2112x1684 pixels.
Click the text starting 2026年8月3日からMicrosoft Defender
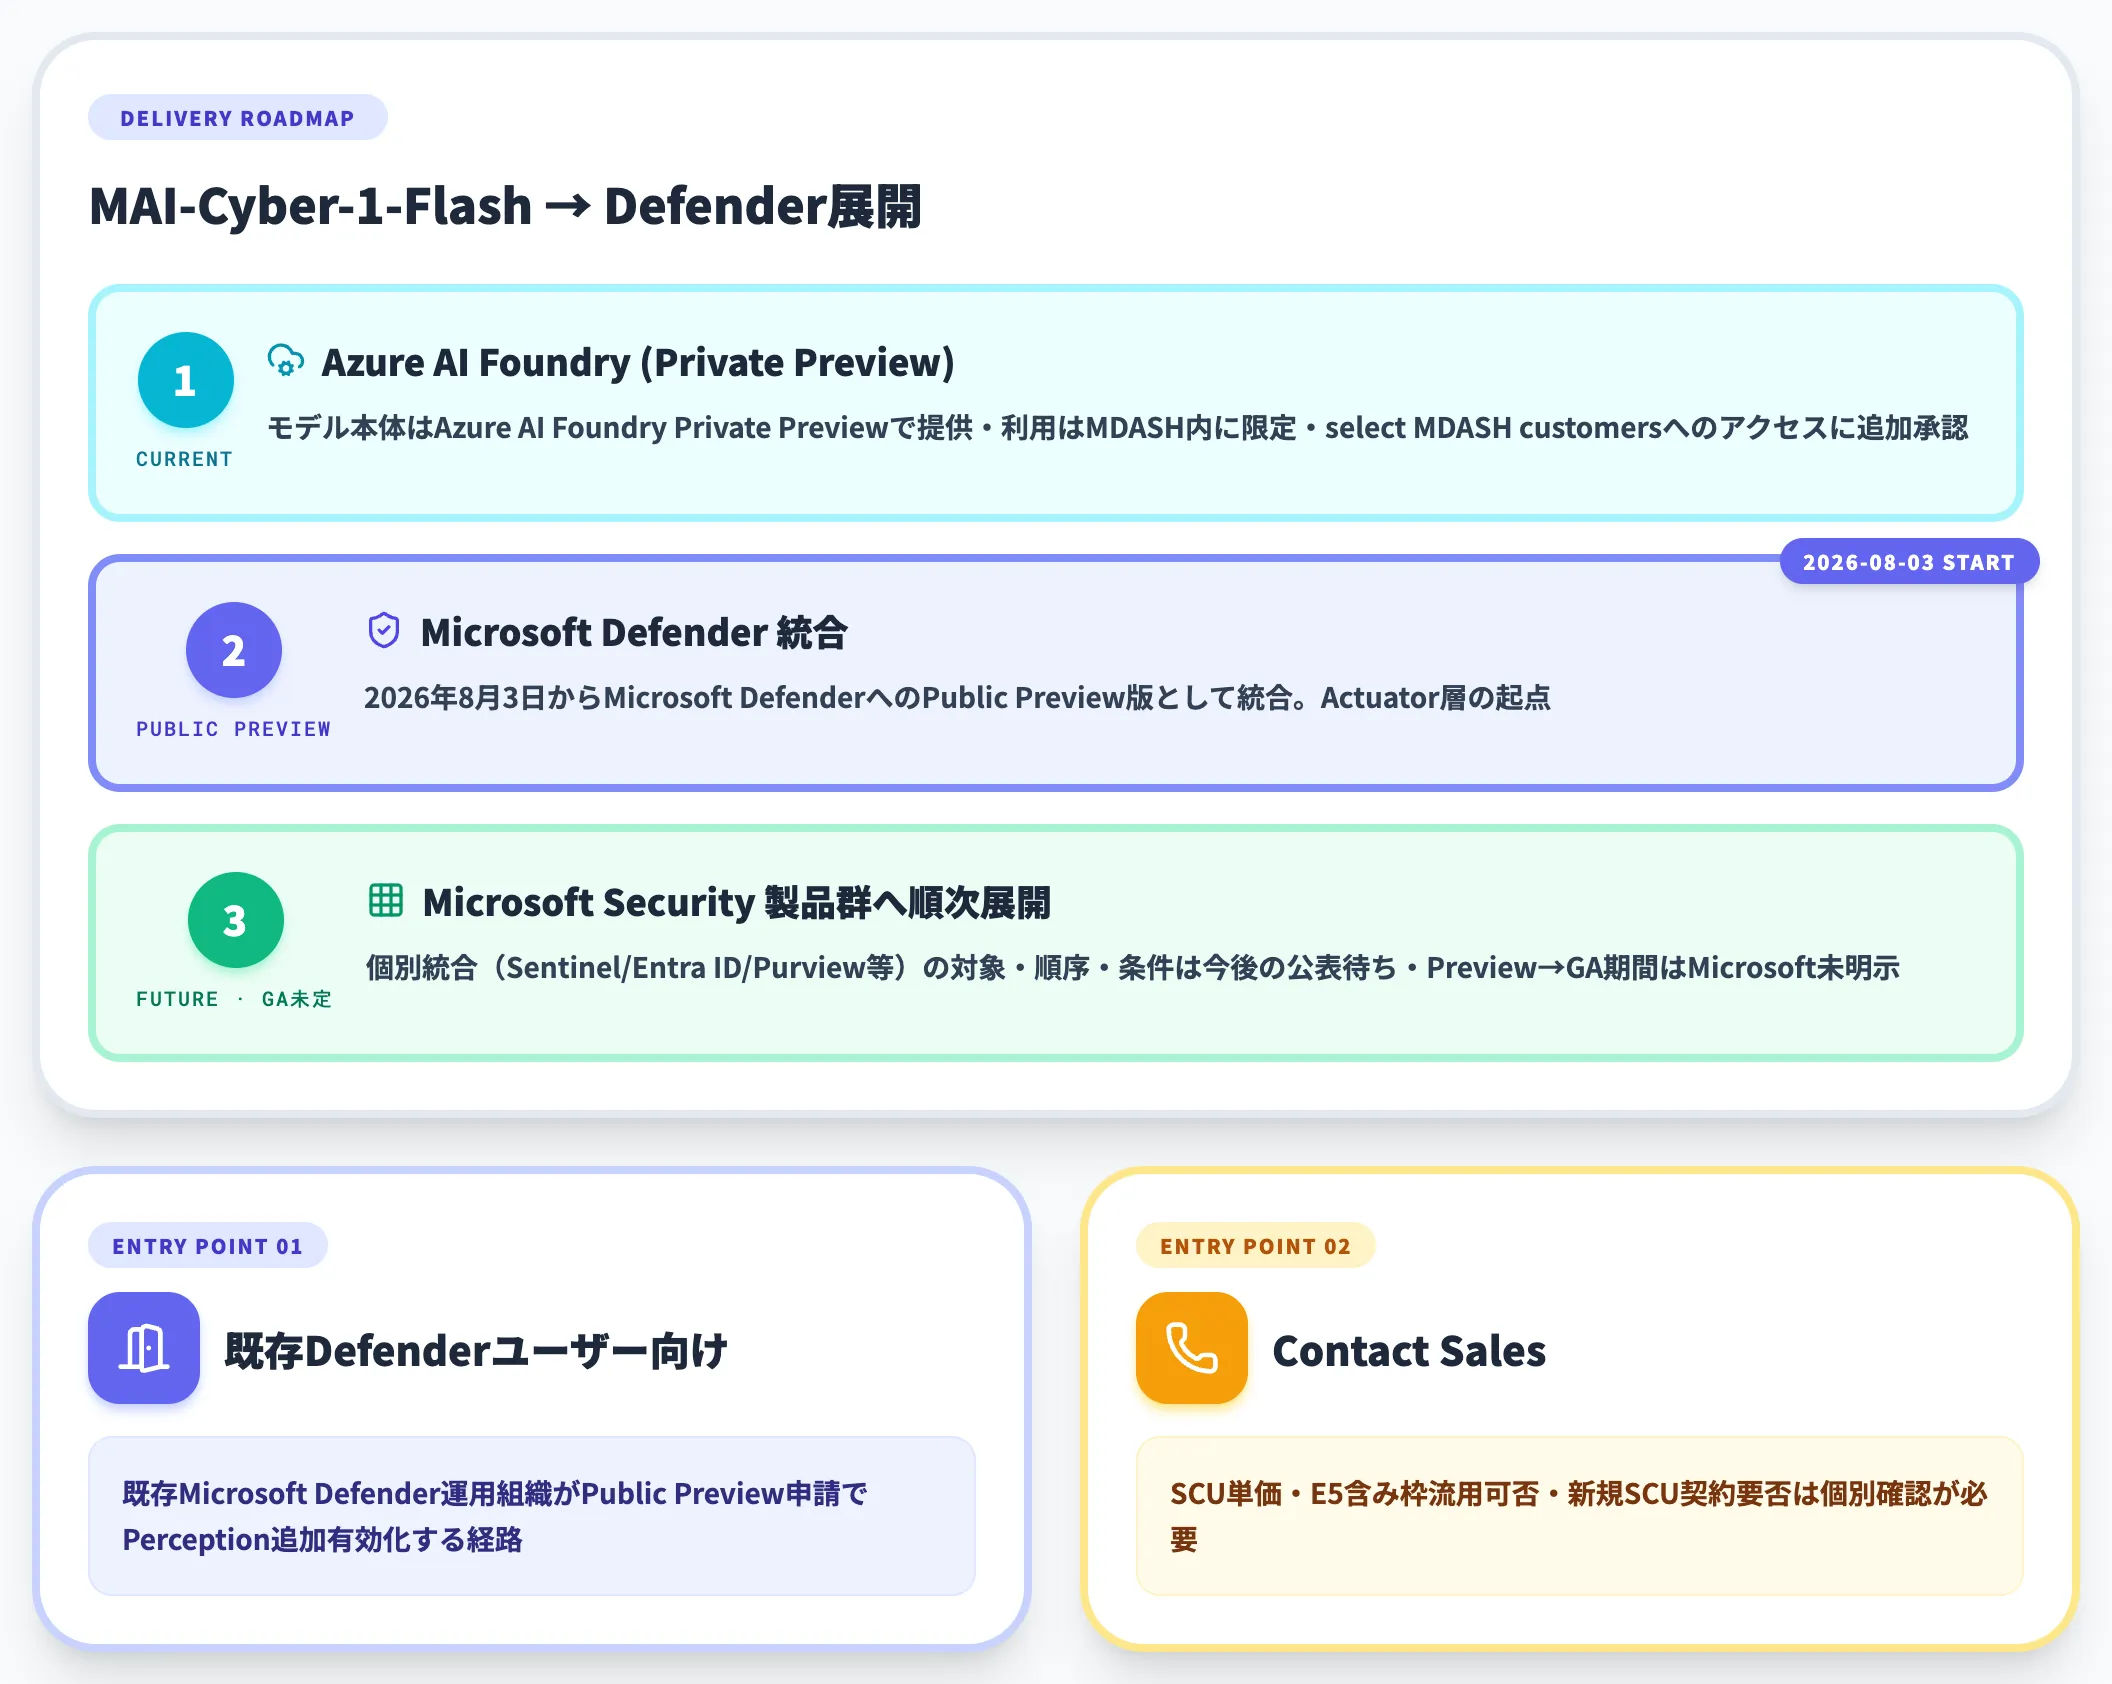pos(957,698)
